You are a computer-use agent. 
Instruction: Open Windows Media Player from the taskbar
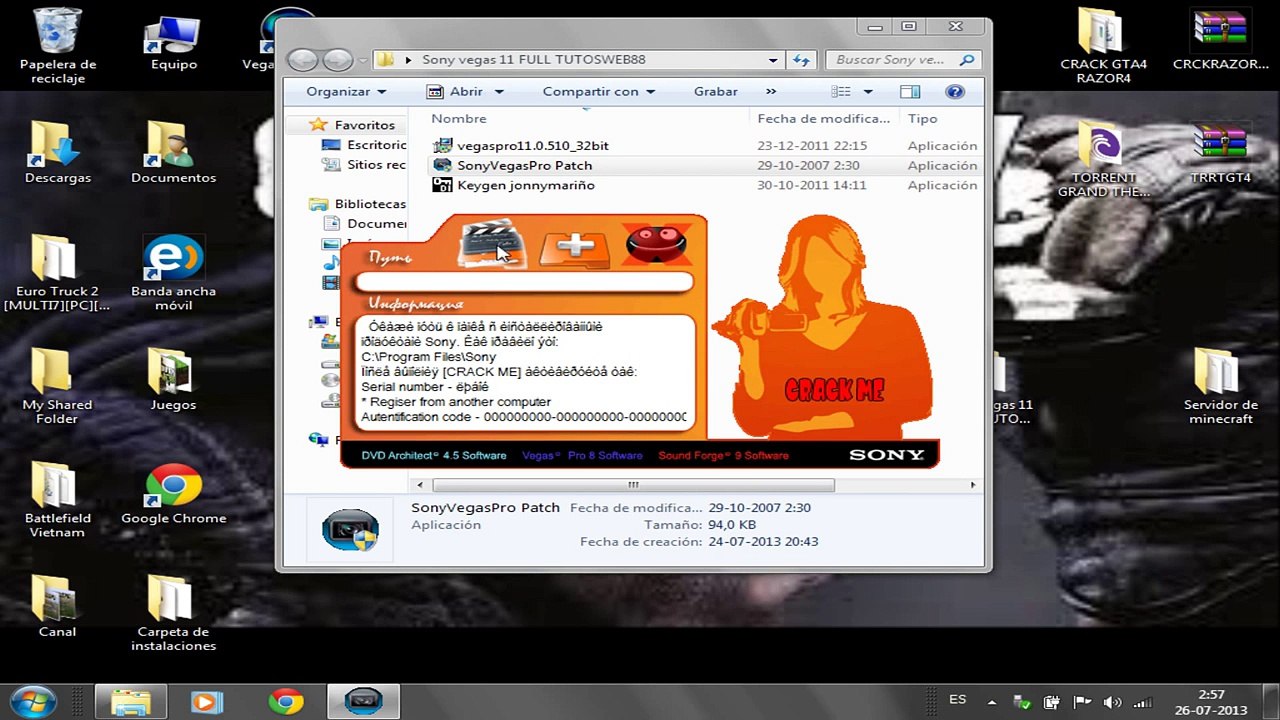pos(207,702)
